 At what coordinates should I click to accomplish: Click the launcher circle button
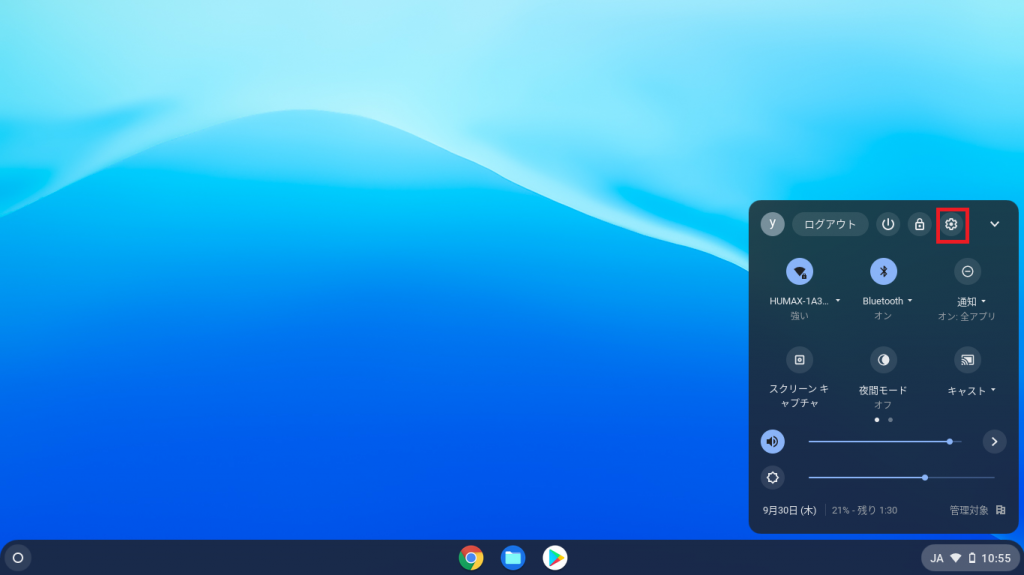pyautogui.click(x=17, y=557)
